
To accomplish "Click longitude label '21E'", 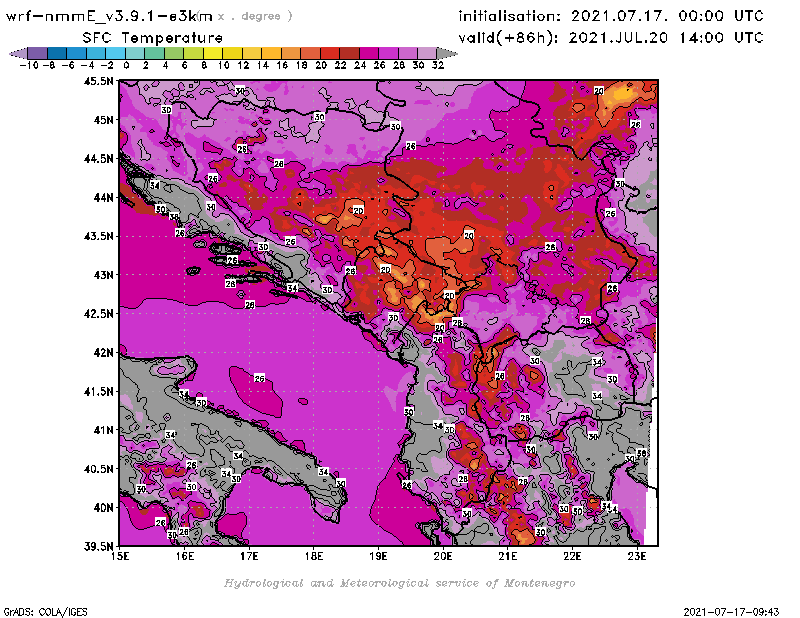I will (508, 556).
